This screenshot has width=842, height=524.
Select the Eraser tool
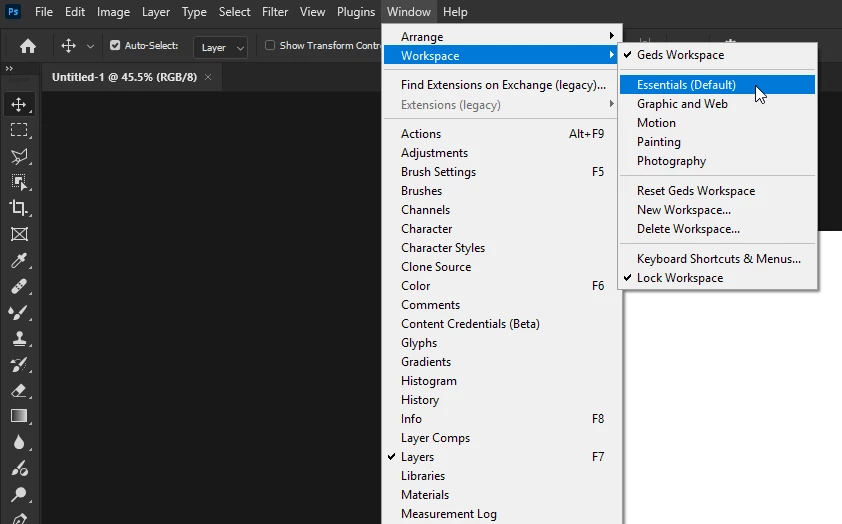click(x=19, y=390)
